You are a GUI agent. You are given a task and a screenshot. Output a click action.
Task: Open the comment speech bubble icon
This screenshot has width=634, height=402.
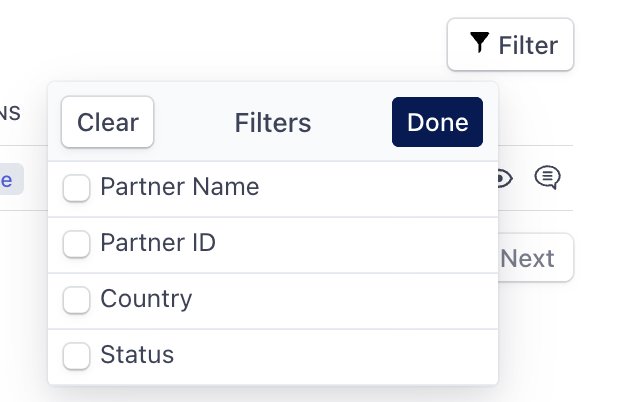(547, 178)
